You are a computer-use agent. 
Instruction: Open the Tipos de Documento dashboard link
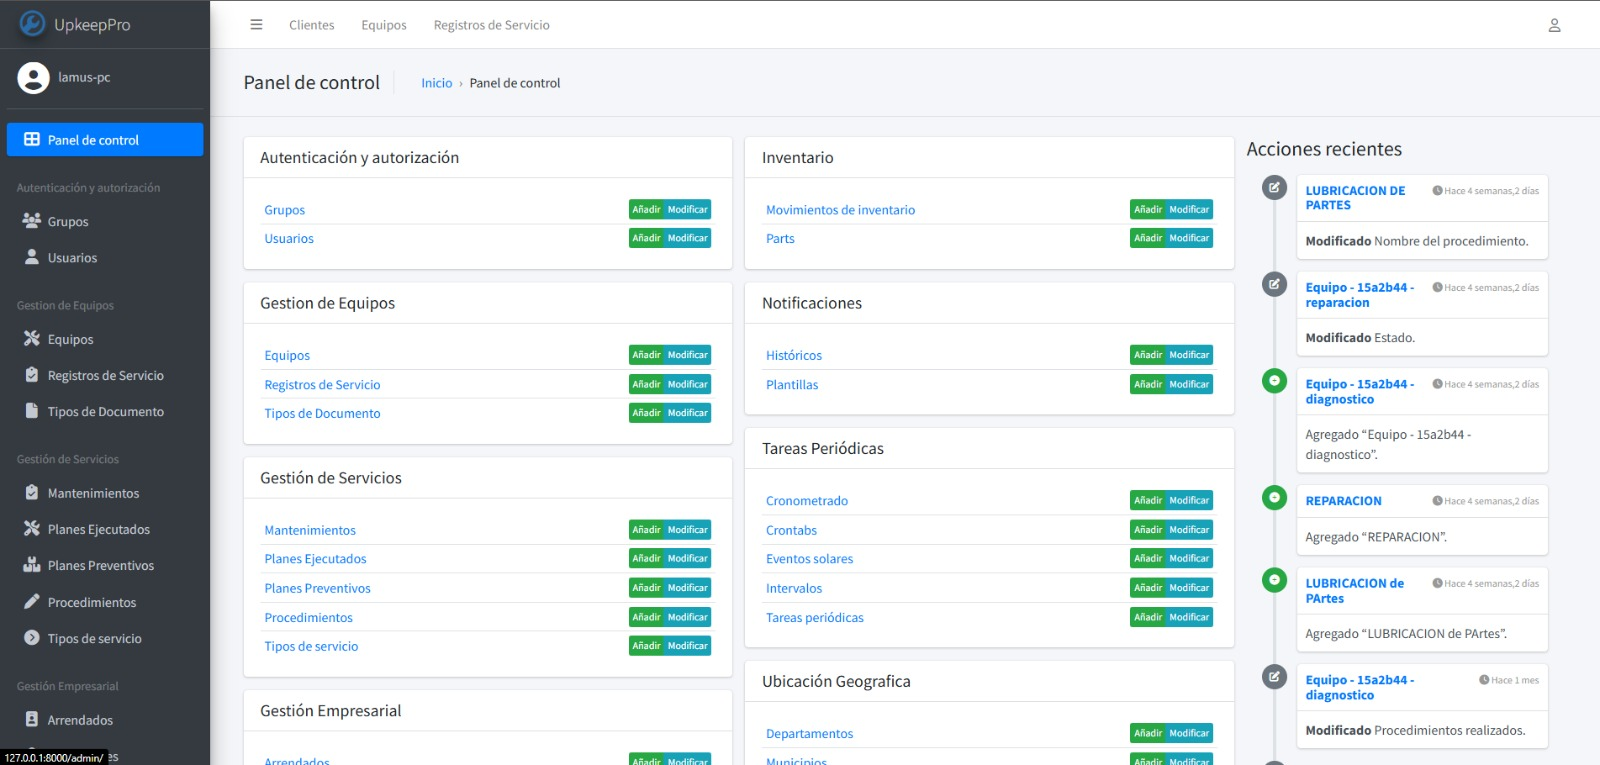pos(322,414)
